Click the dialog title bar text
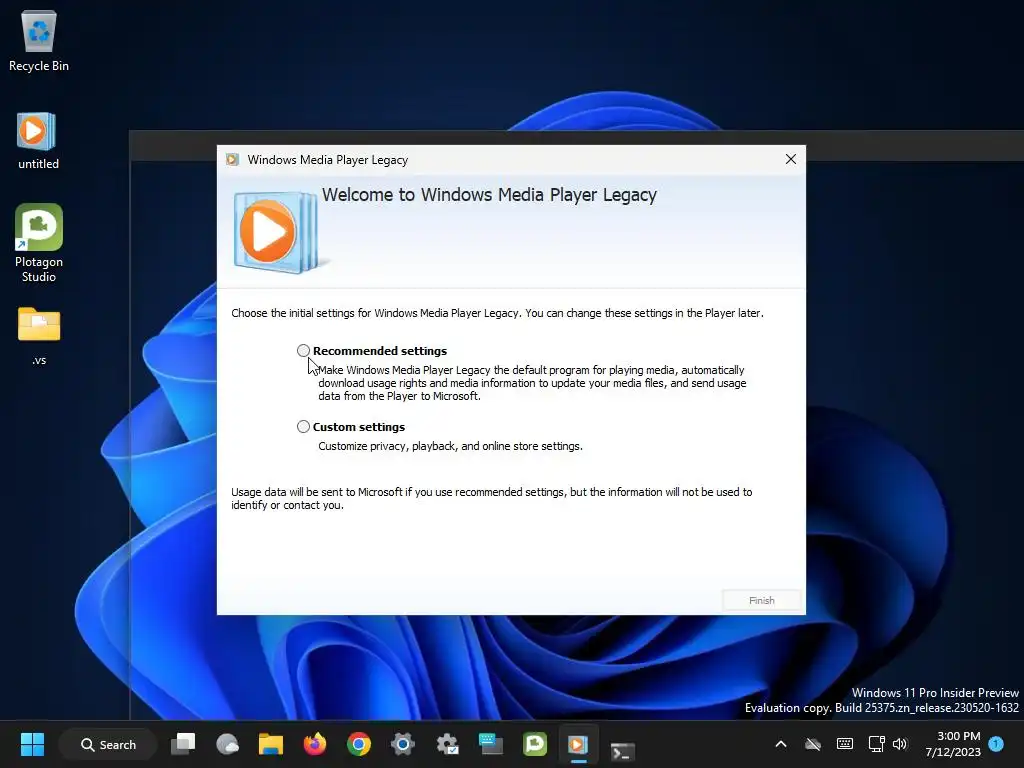 pyautogui.click(x=328, y=159)
